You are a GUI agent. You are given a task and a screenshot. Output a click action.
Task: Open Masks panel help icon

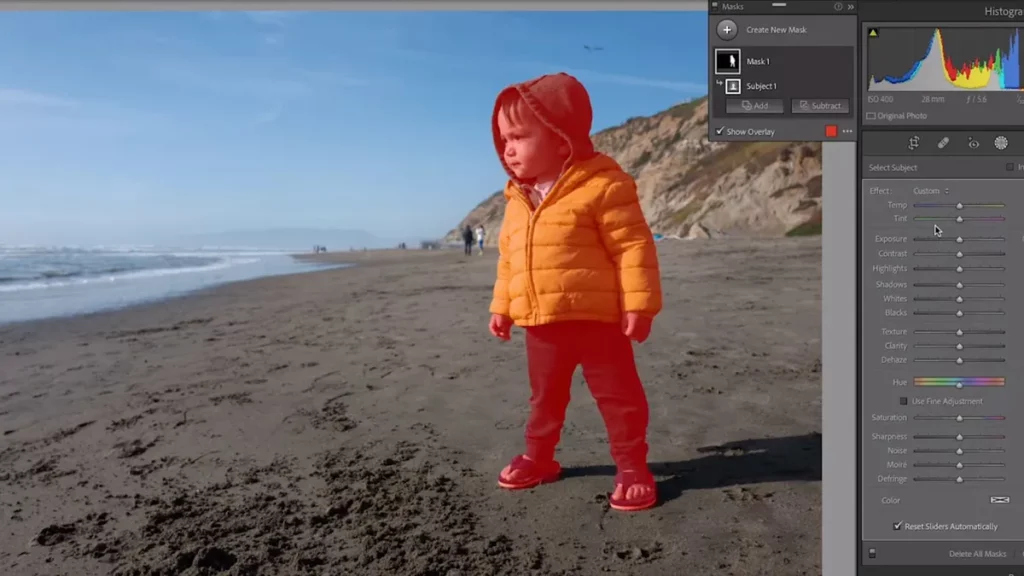point(838,7)
